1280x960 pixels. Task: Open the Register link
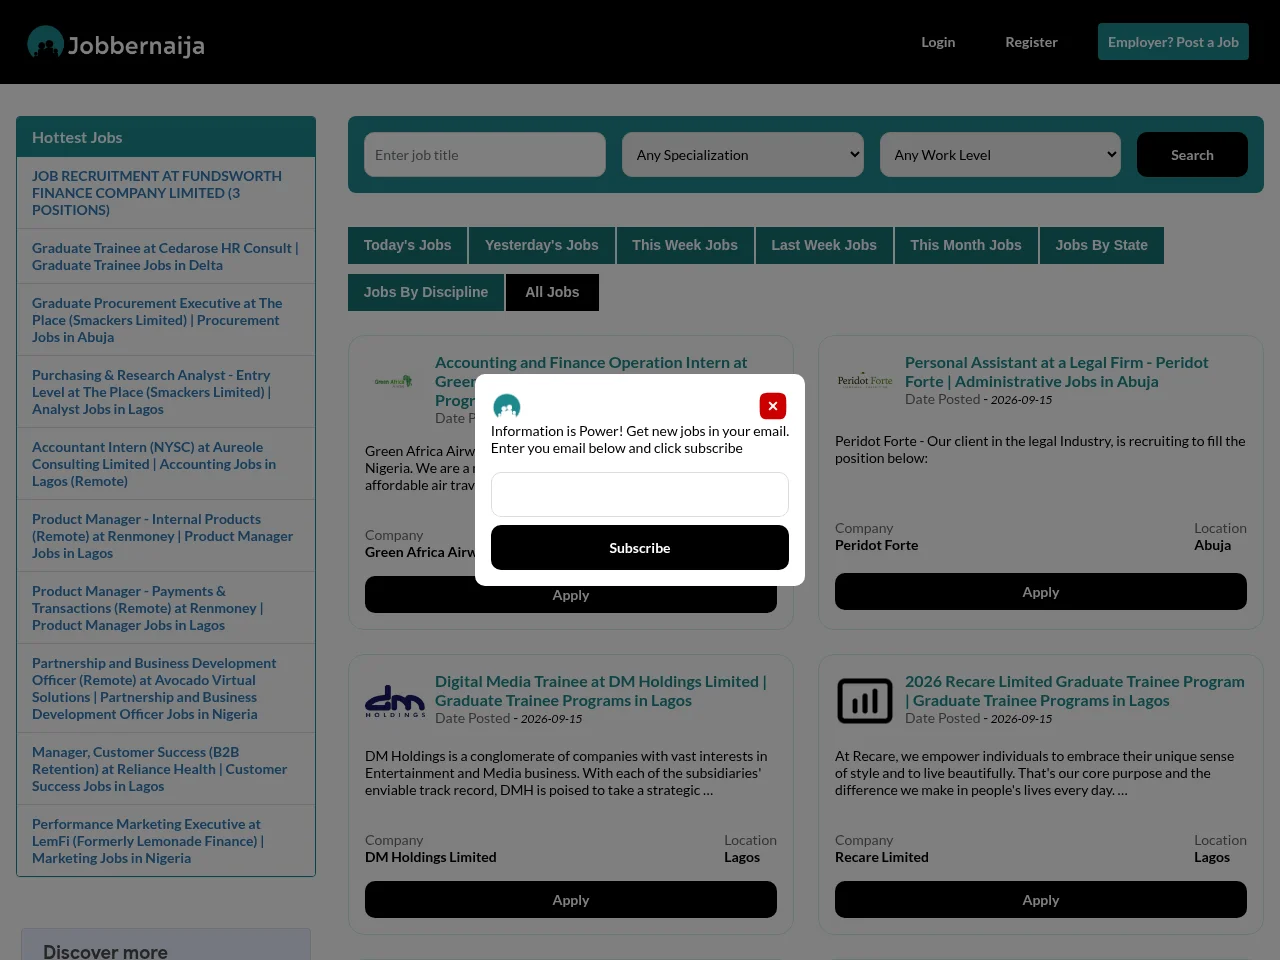[x=1031, y=42]
